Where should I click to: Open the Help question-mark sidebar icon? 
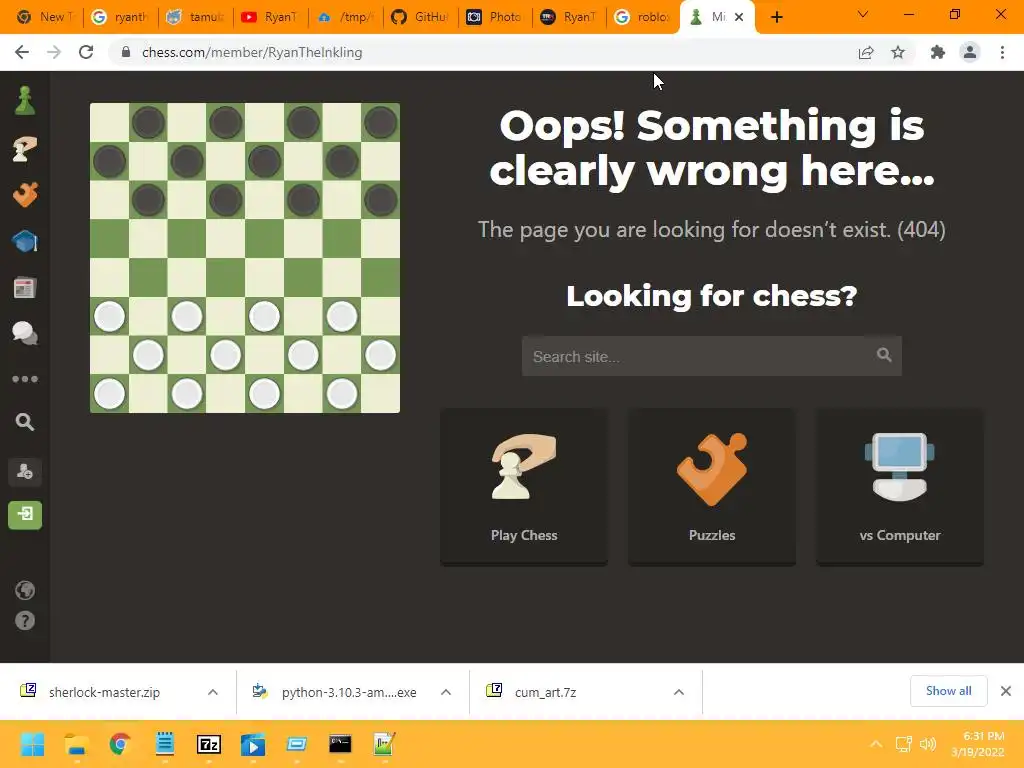click(x=25, y=620)
